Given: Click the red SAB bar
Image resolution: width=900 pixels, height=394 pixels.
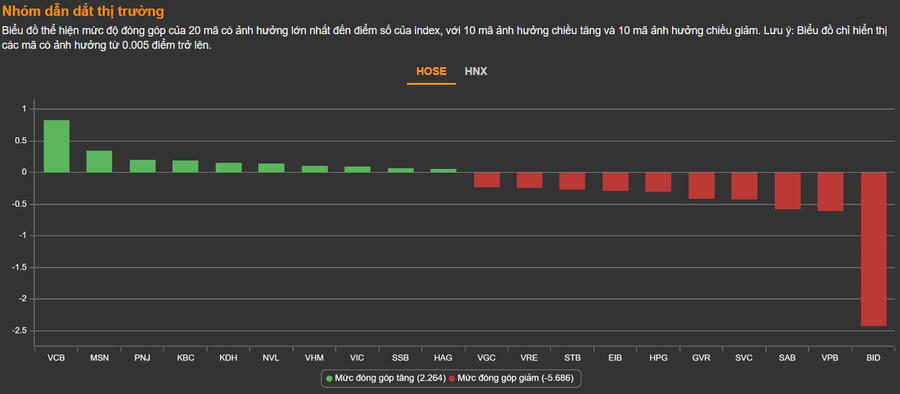Looking at the screenshot, I should click(787, 191).
